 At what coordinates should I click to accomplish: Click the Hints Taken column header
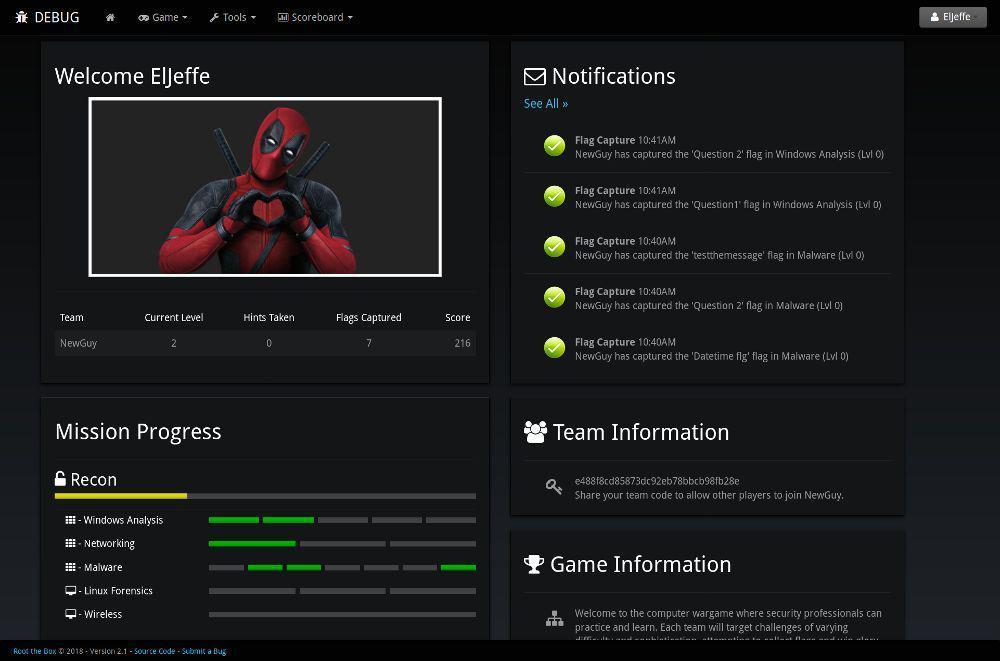(268, 317)
